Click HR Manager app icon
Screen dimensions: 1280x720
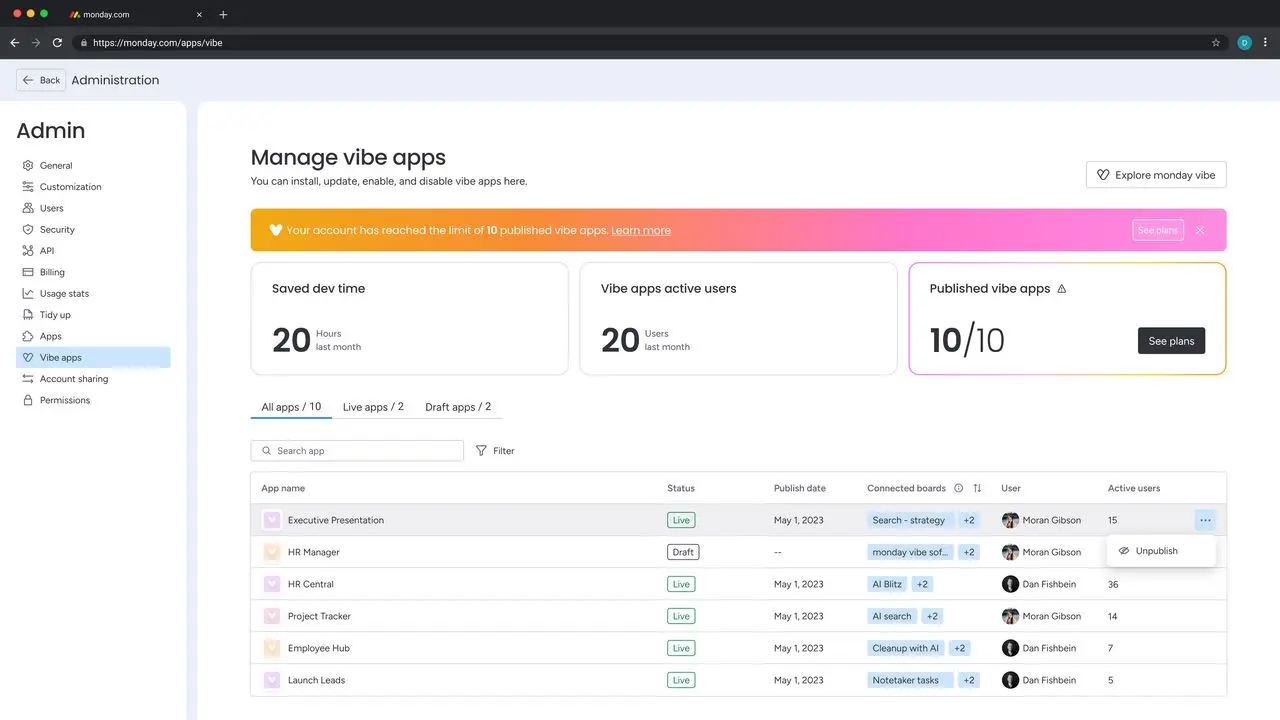coord(272,552)
